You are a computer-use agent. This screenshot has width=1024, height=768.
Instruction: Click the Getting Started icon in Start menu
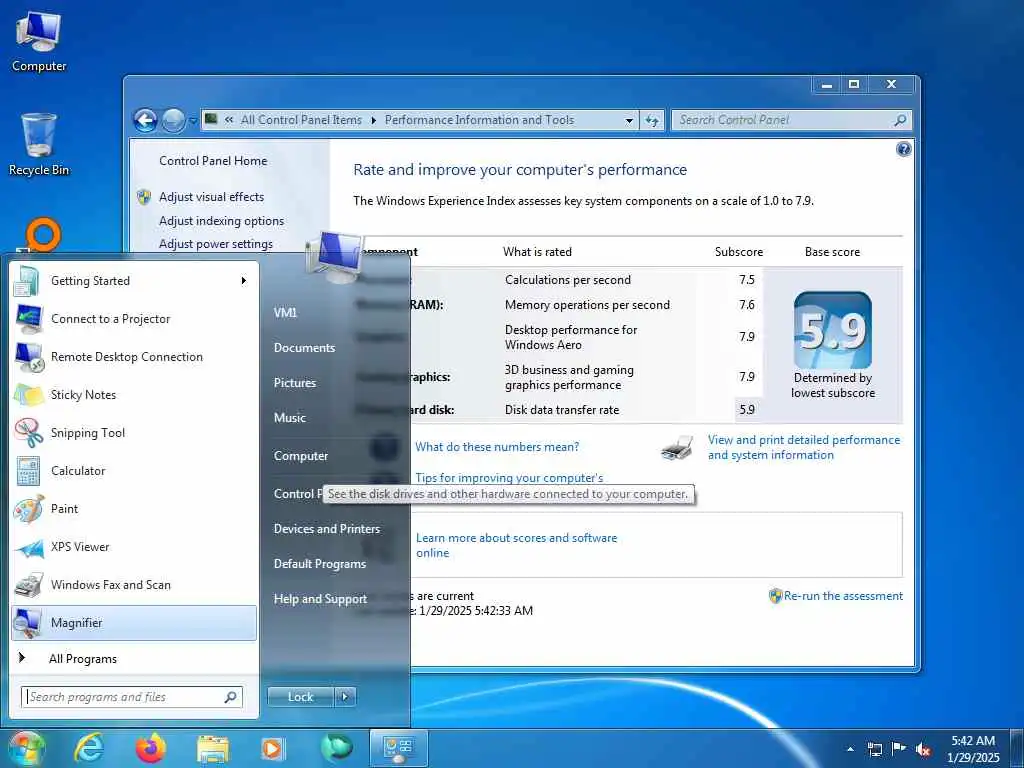[27, 281]
